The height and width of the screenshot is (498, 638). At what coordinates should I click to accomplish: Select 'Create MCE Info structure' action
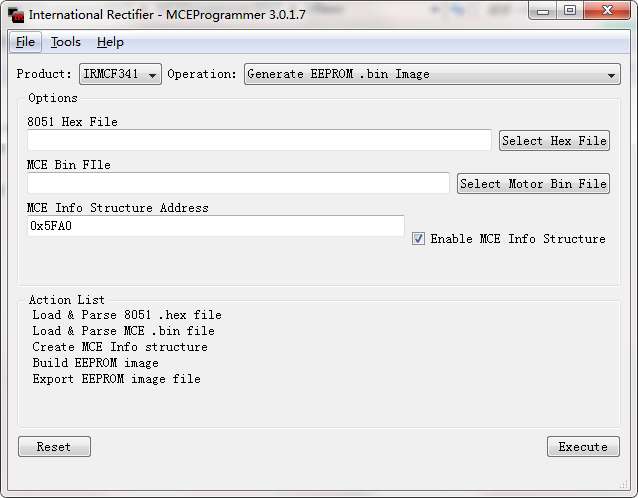click(x=120, y=347)
